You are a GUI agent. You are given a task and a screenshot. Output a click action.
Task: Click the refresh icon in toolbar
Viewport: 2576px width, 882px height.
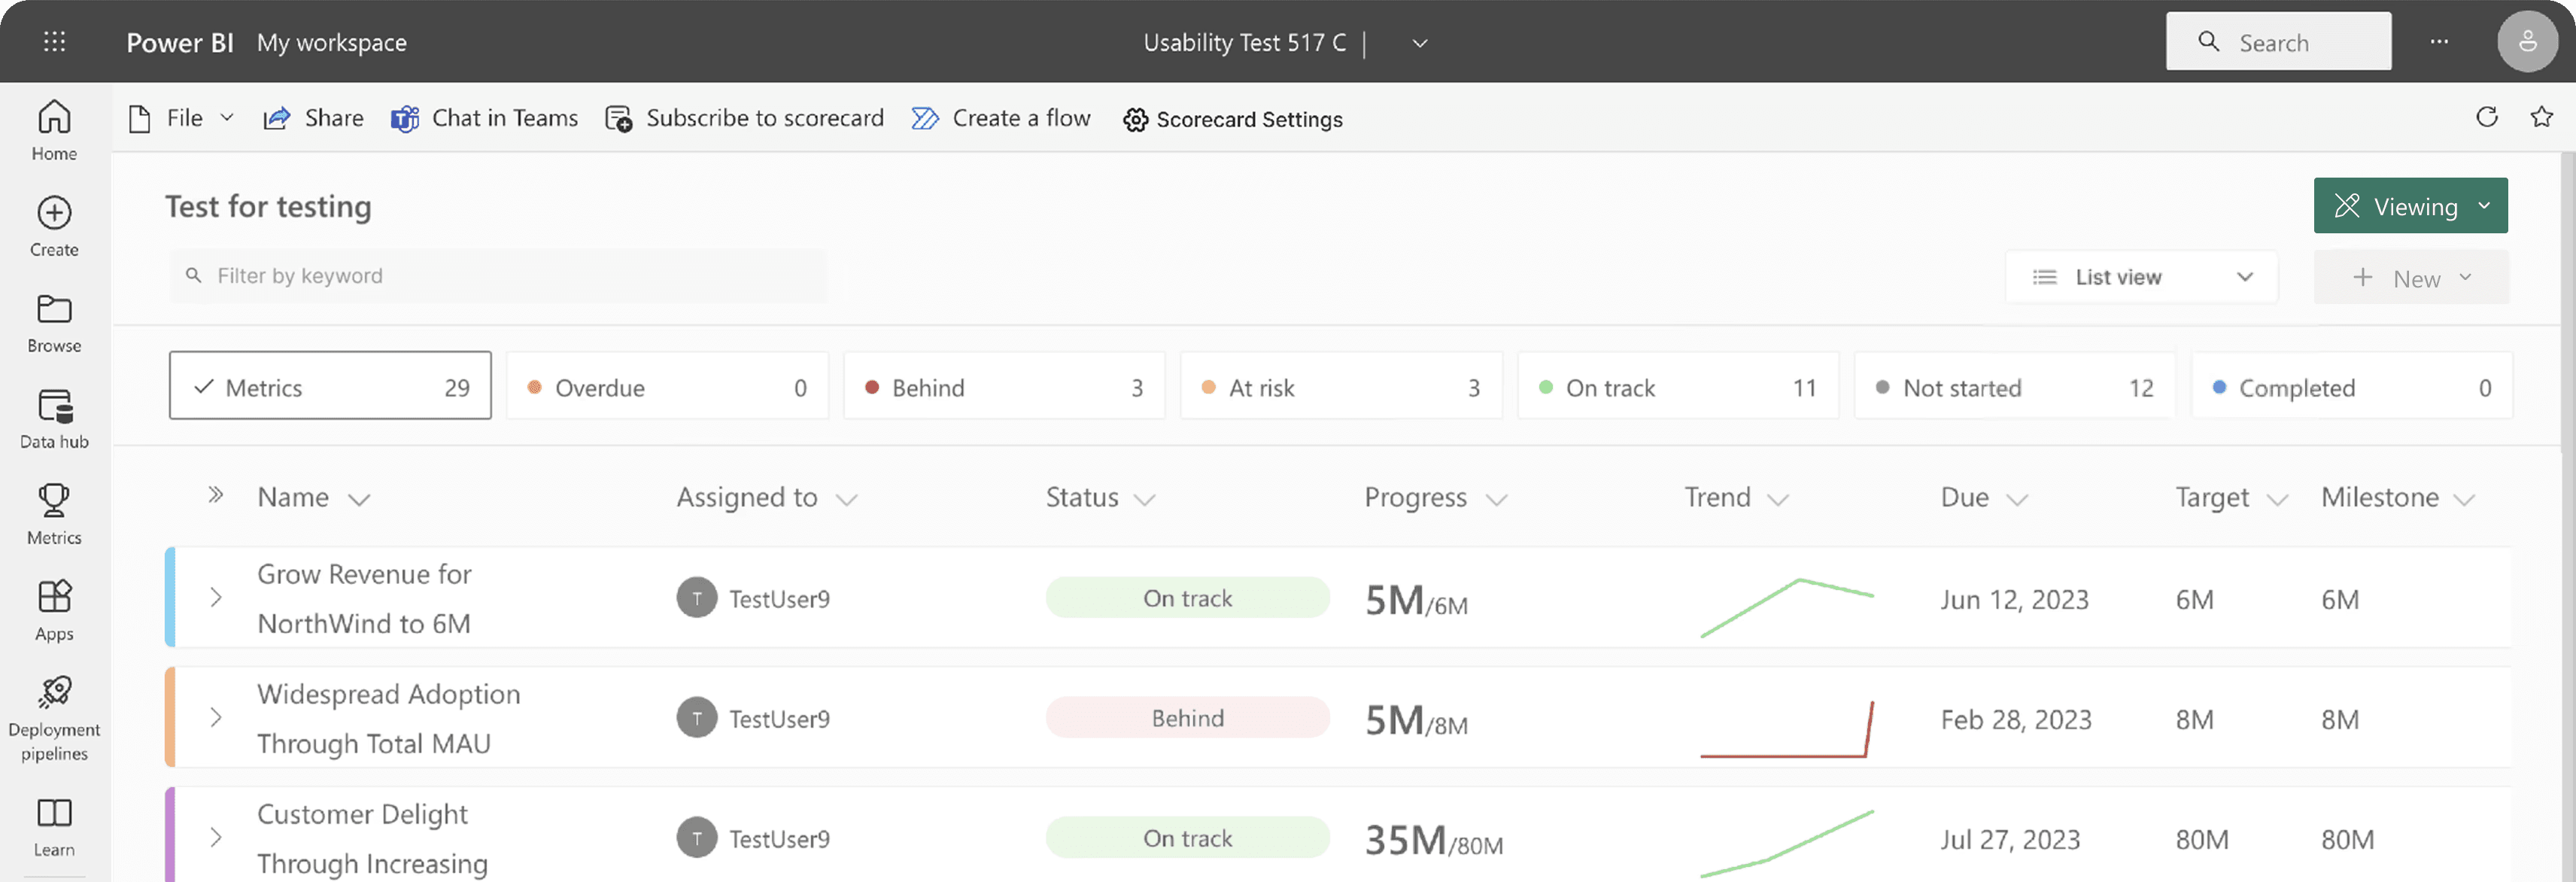click(2486, 118)
